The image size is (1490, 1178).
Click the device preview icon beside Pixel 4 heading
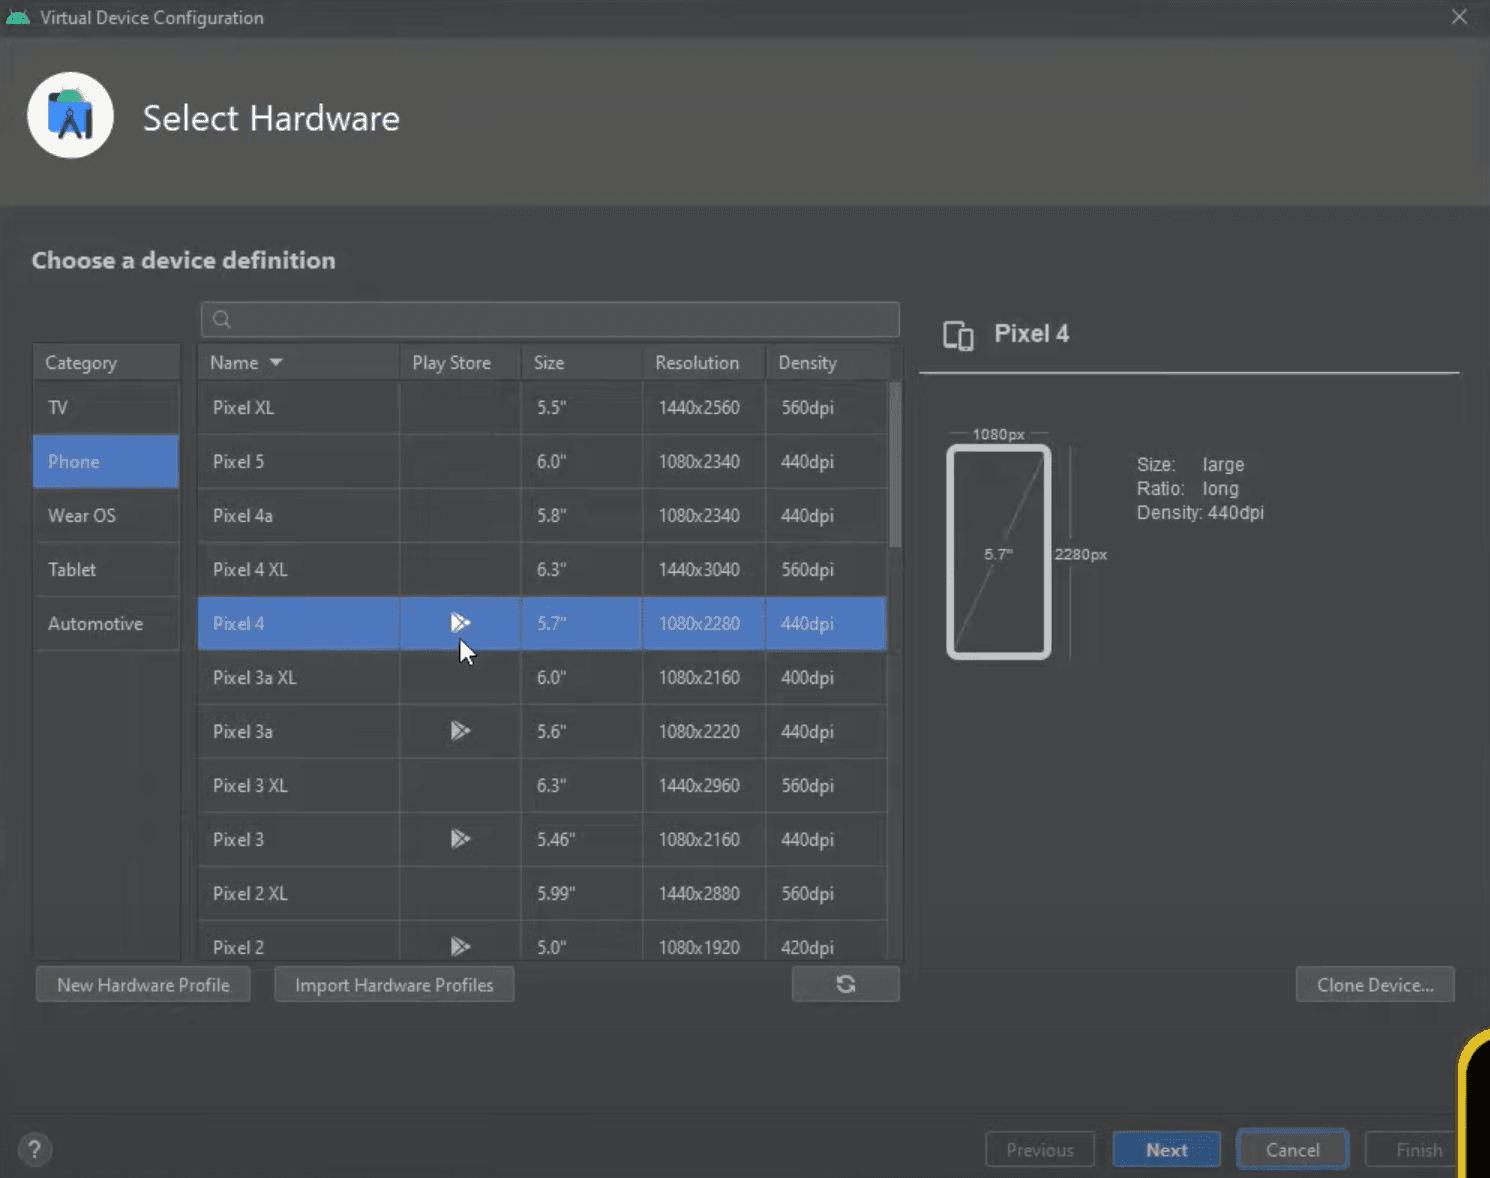[x=958, y=336]
